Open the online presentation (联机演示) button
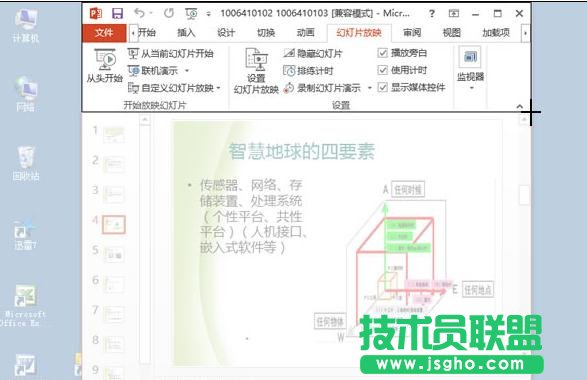The width and height of the screenshot is (587, 380). [153, 71]
